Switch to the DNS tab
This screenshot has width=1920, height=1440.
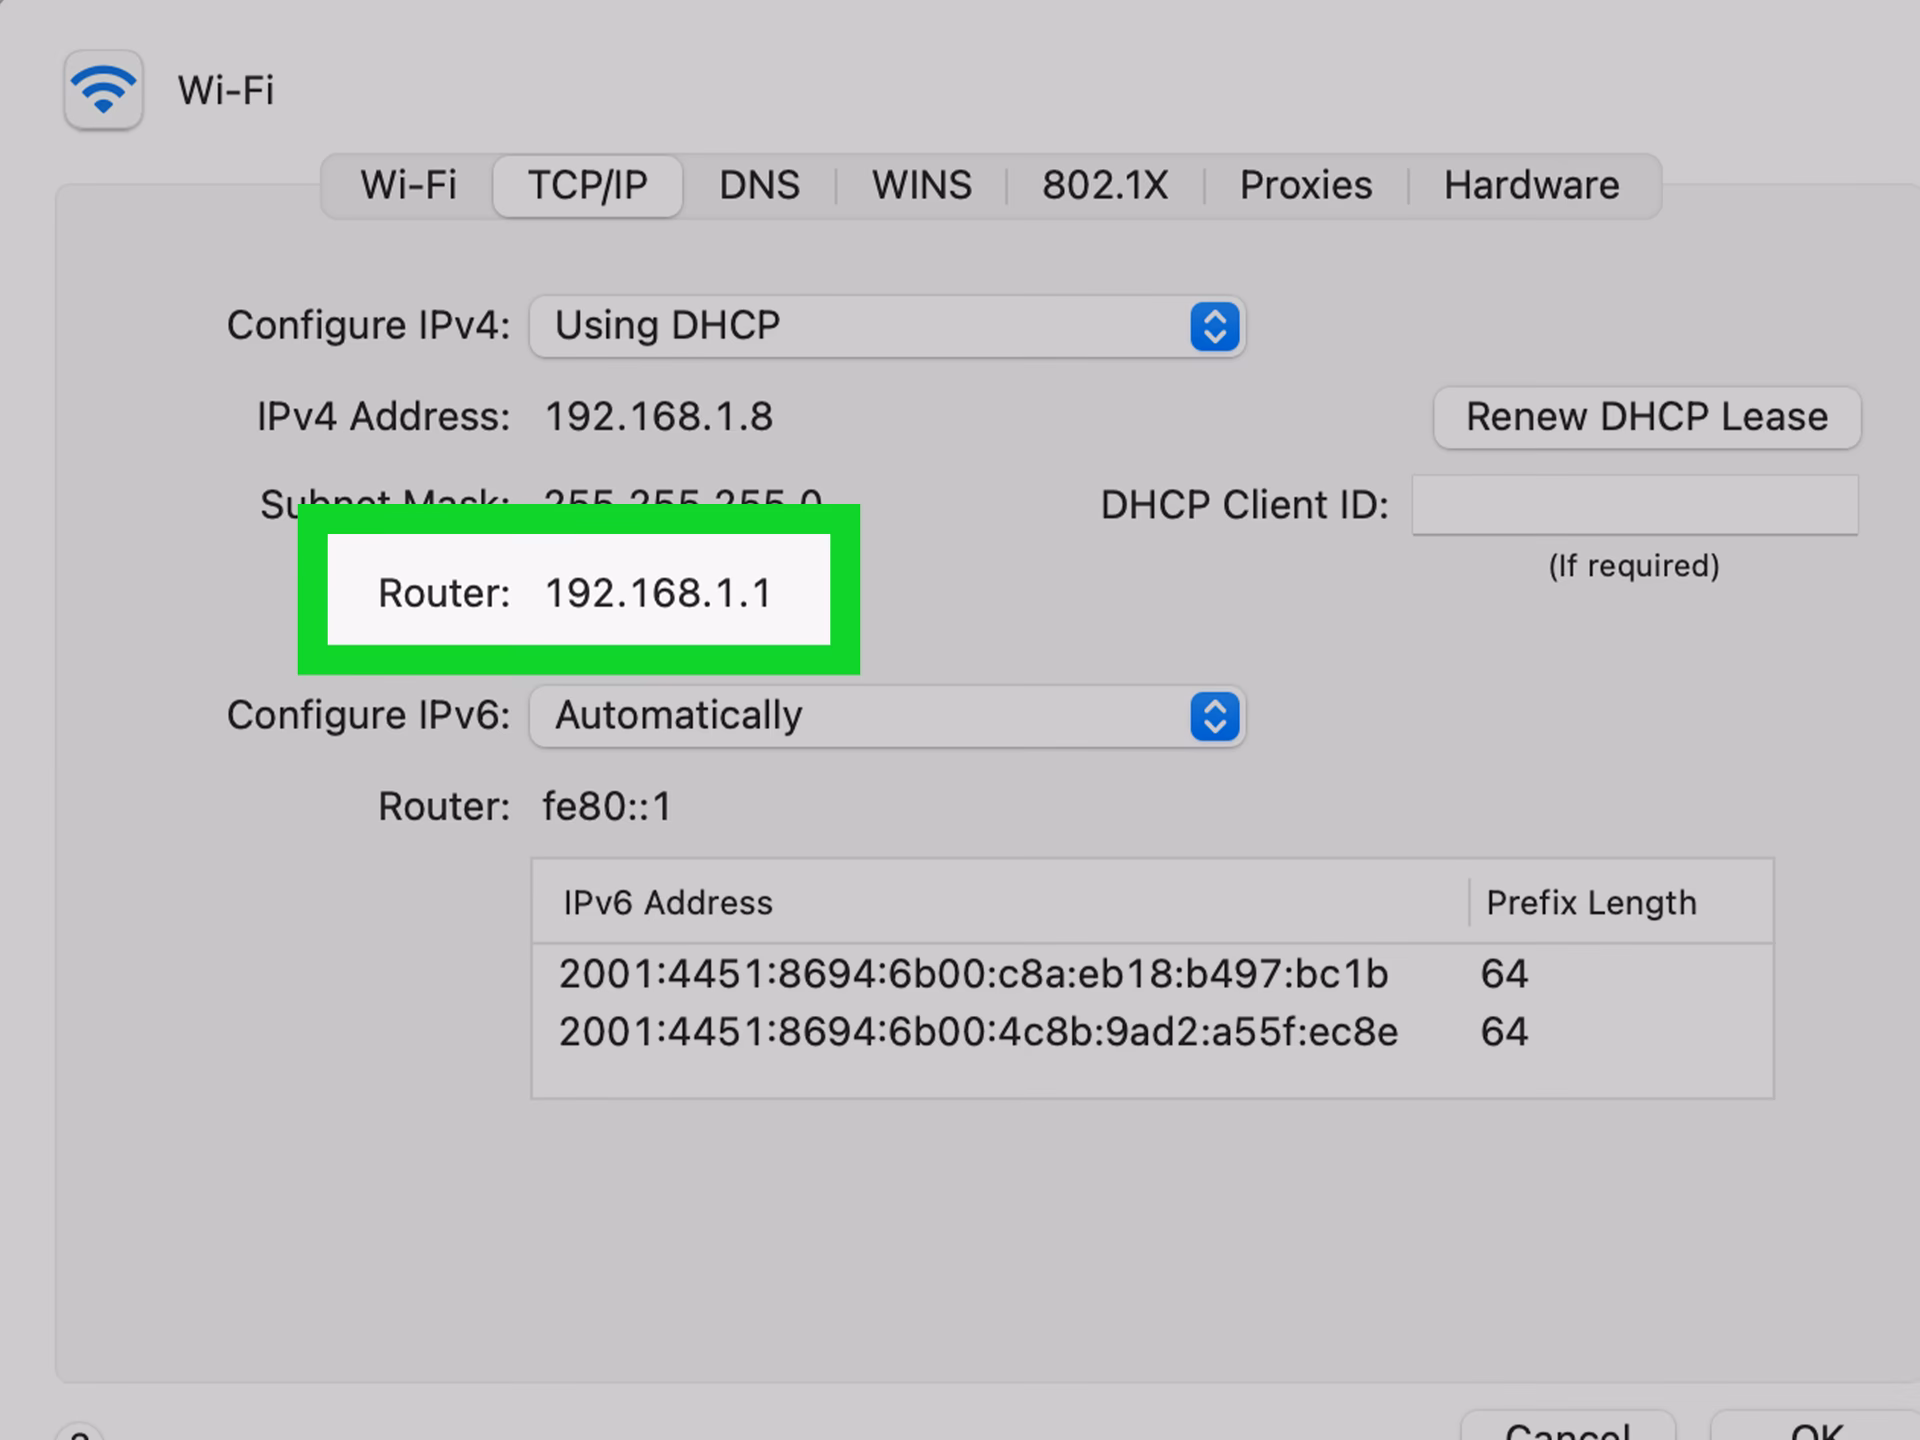pos(759,185)
